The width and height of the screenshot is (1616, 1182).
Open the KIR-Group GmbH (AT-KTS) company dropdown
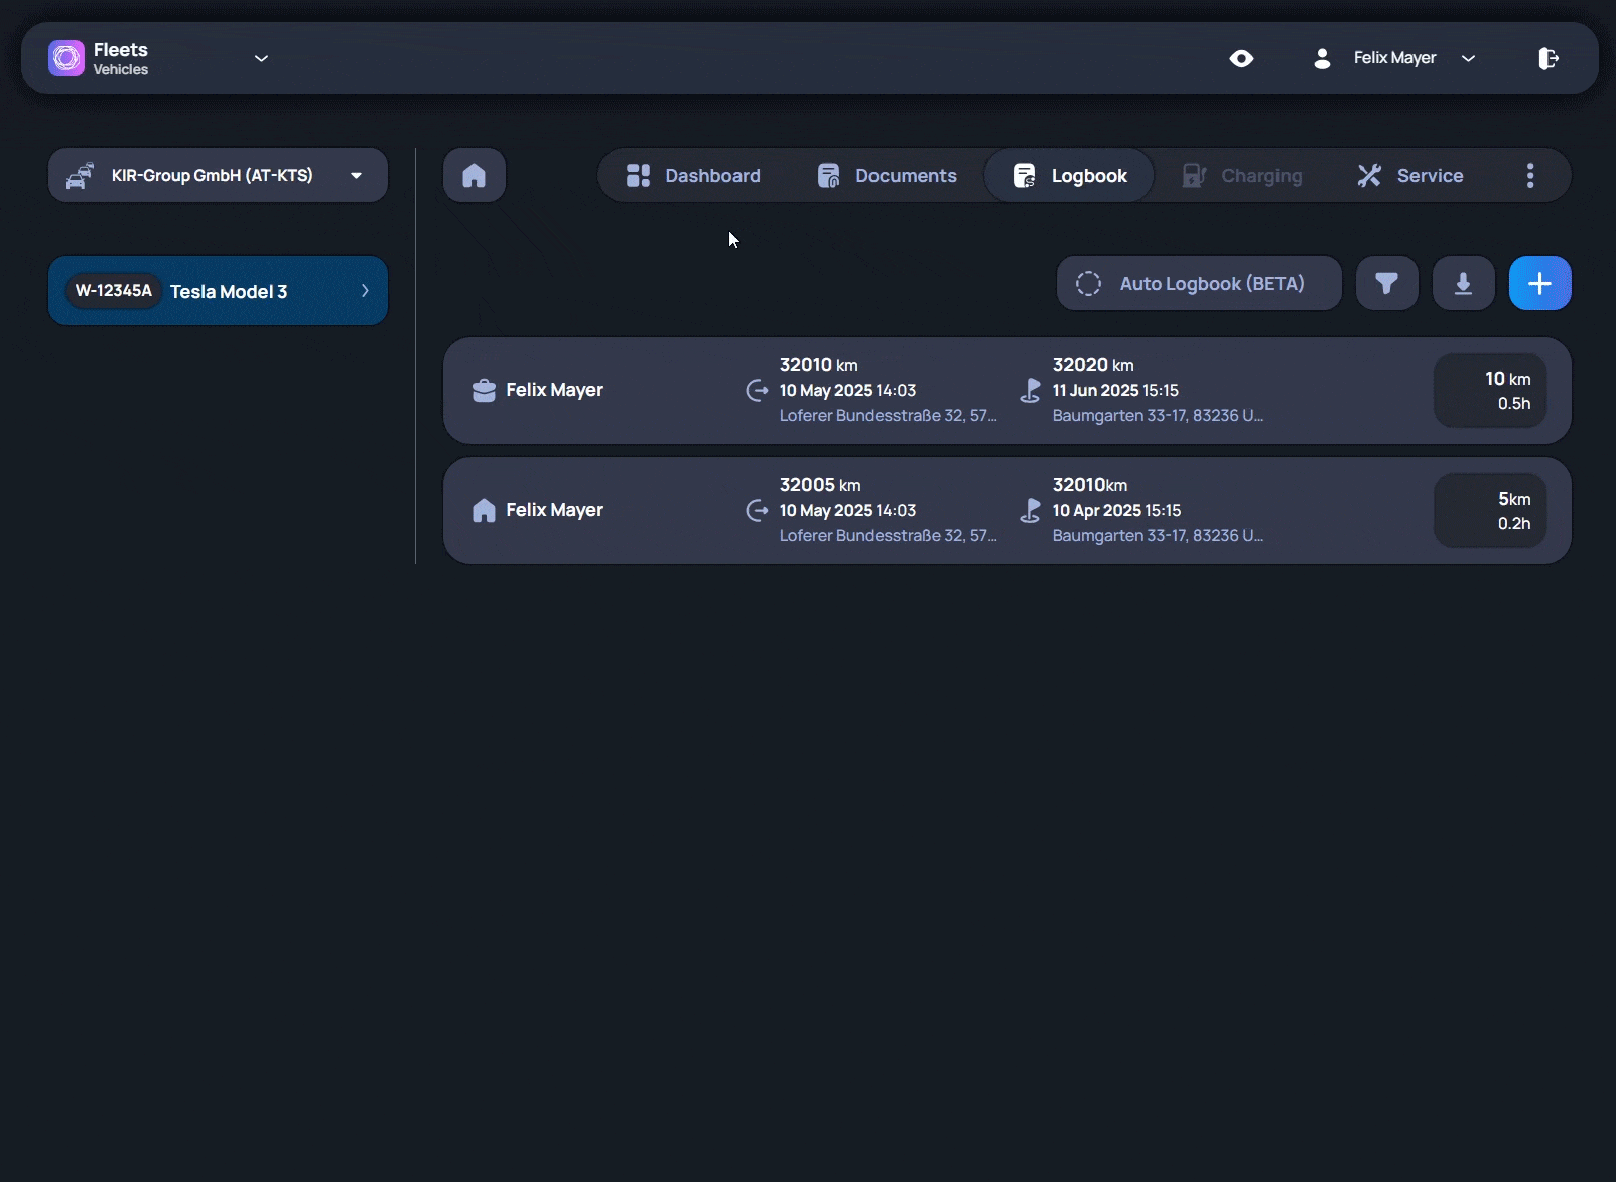[218, 175]
